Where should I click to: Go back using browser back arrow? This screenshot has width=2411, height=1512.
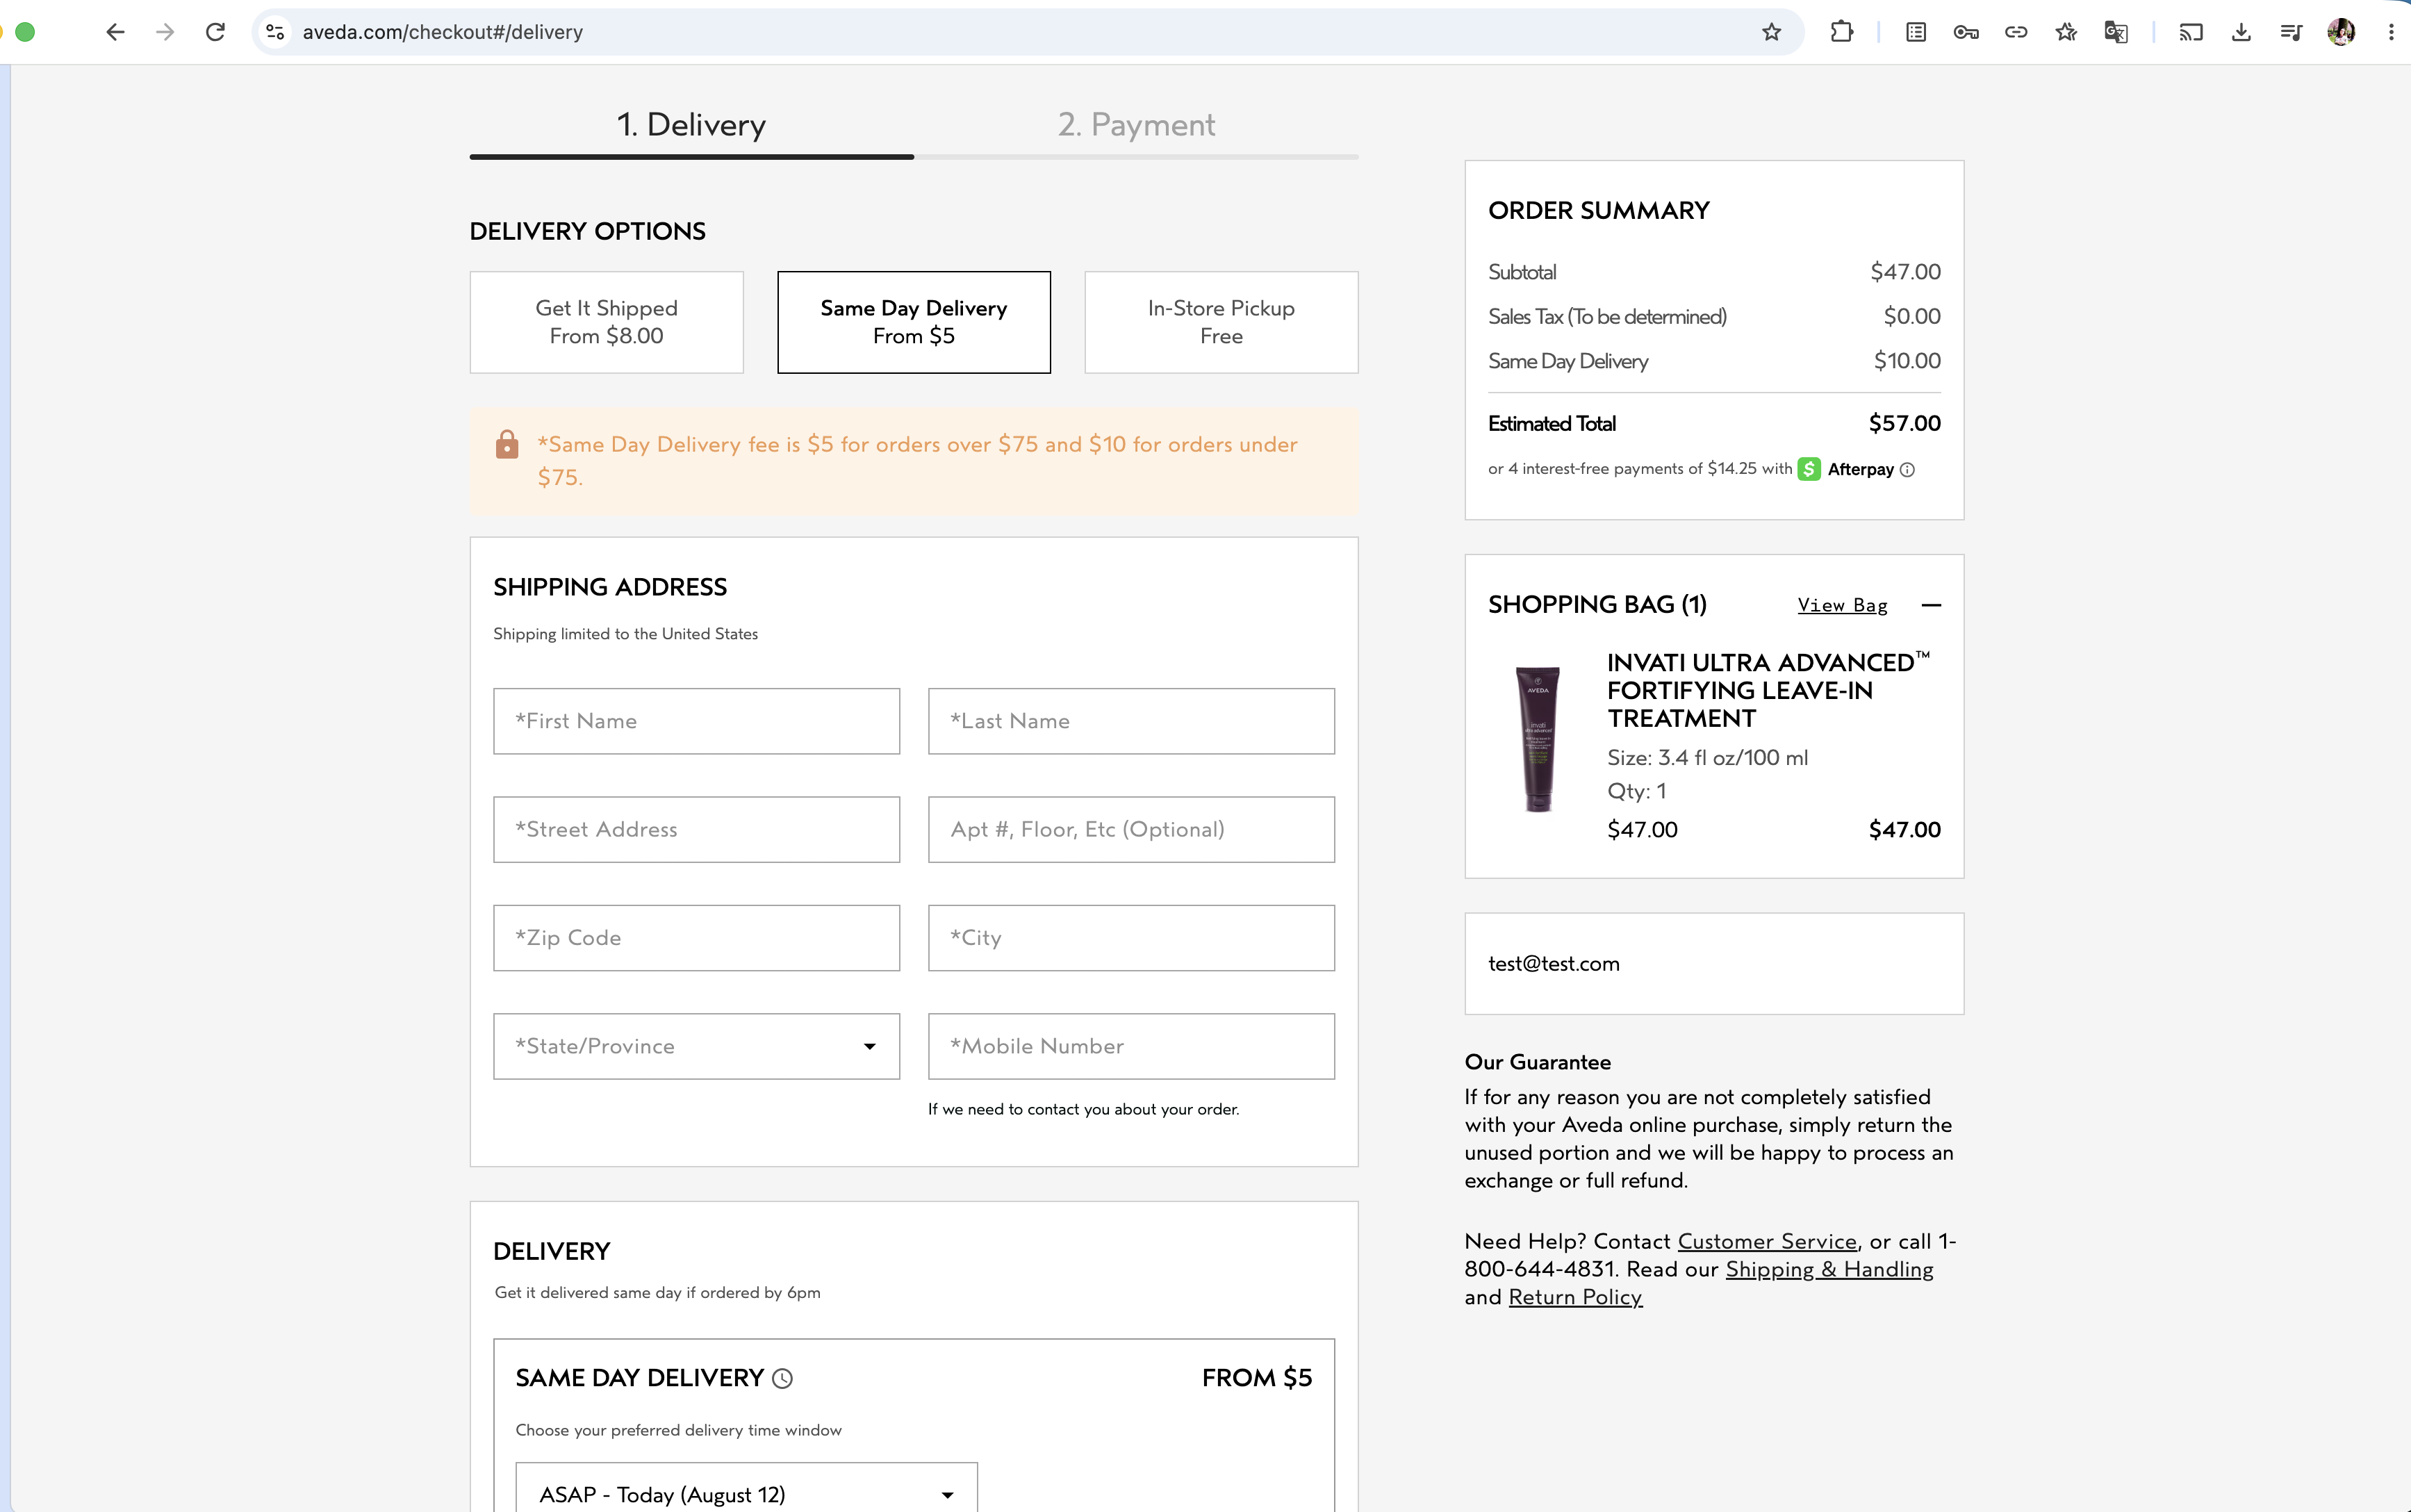tap(115, 32)
